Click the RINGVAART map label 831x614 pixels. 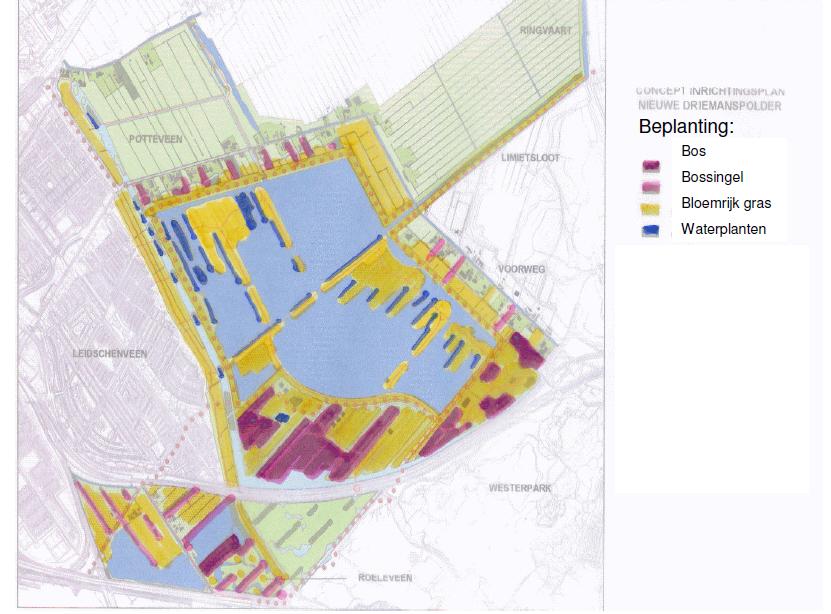(545, 32)
